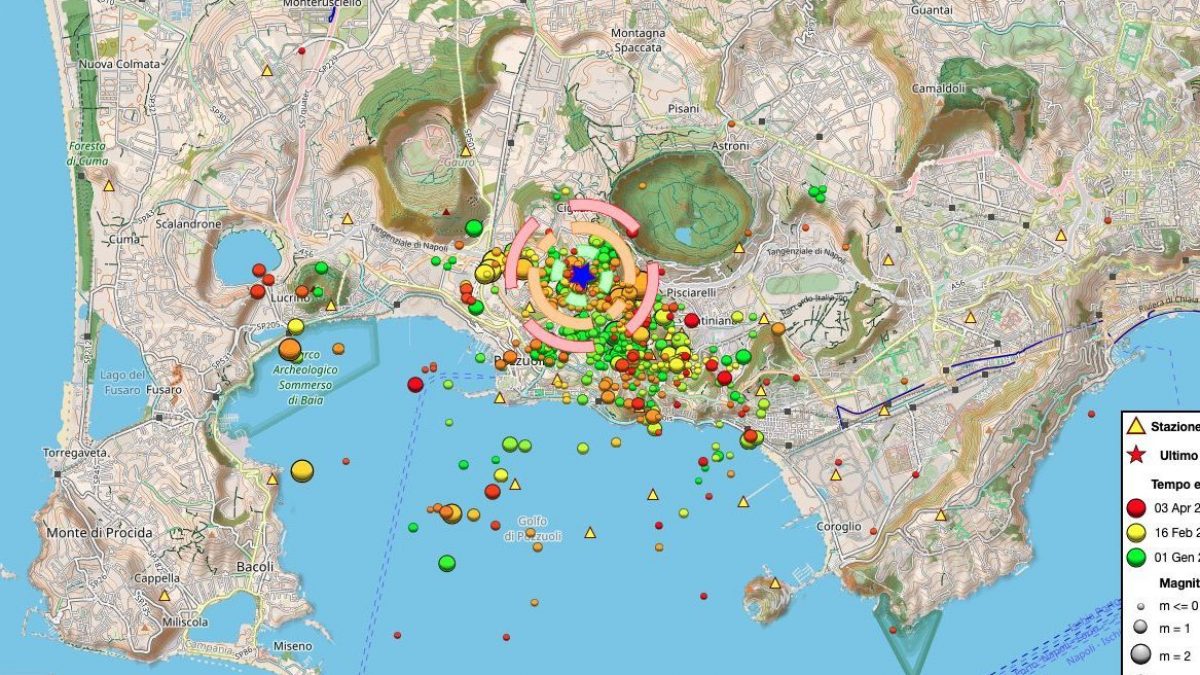The height and width of the screenshot is (675, 1200).
Task: Select the lone red earthquake marker in the gulf
Action: (417, 383)
